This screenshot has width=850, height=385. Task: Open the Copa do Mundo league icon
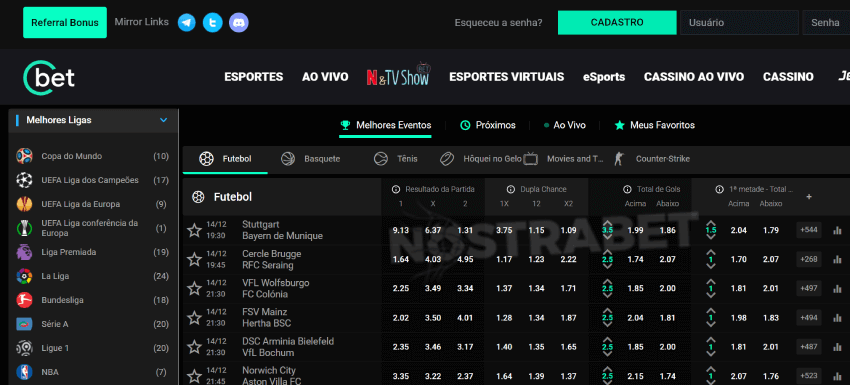point(24,156)
